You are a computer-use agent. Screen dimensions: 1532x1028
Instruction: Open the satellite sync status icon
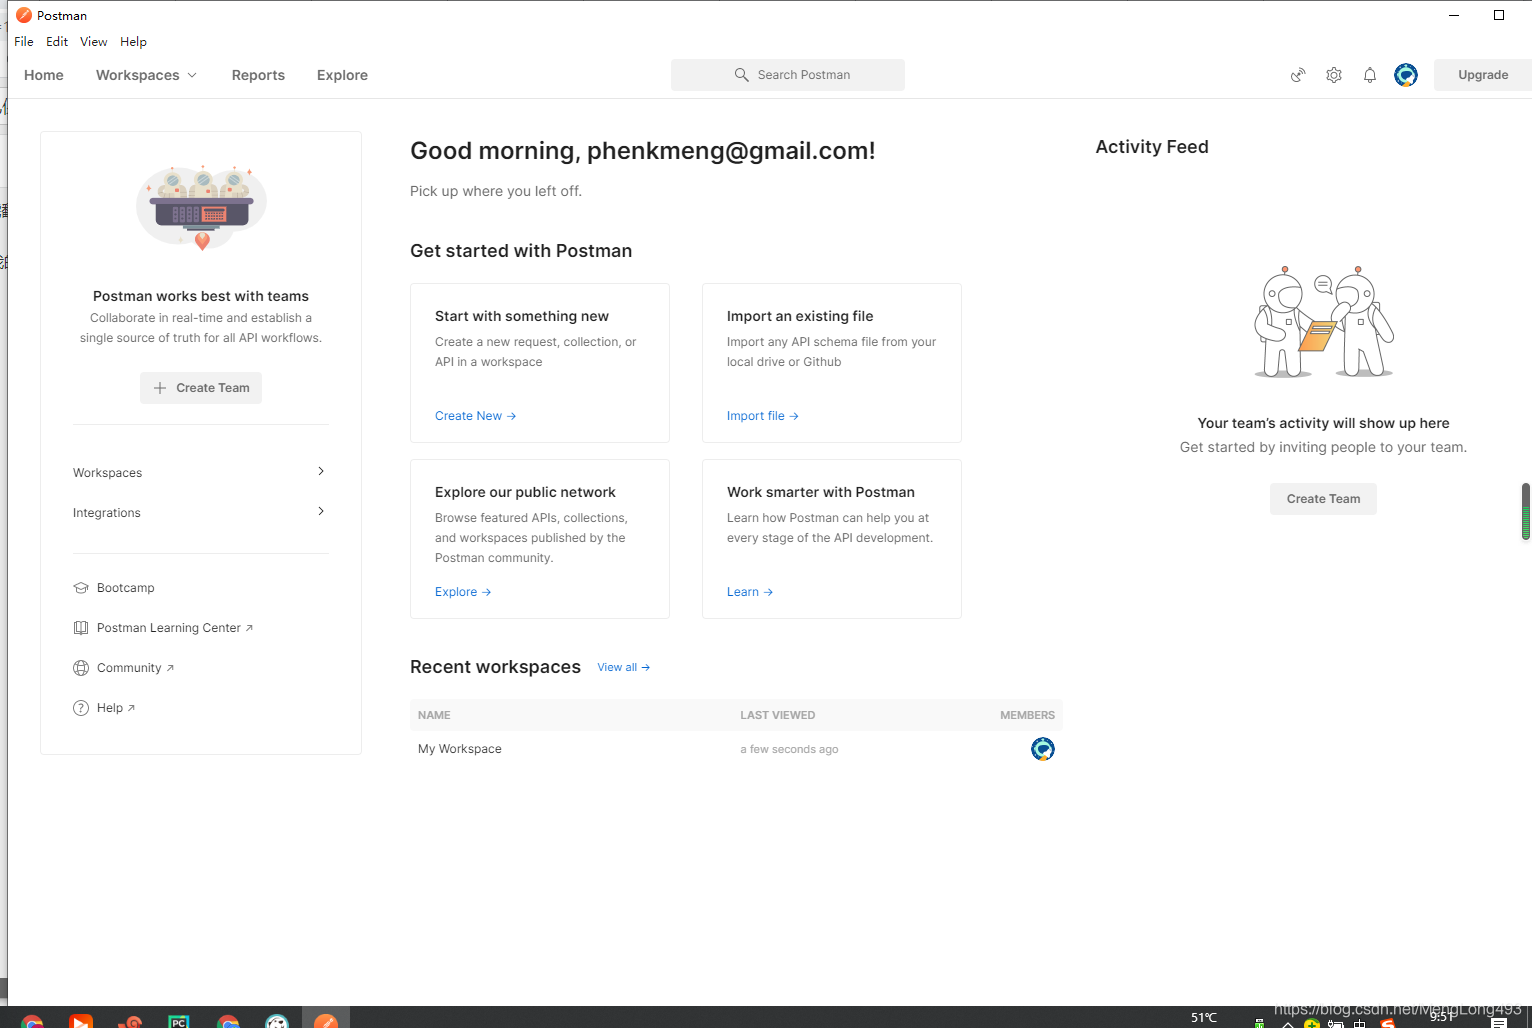click(x=1298, y=75)
